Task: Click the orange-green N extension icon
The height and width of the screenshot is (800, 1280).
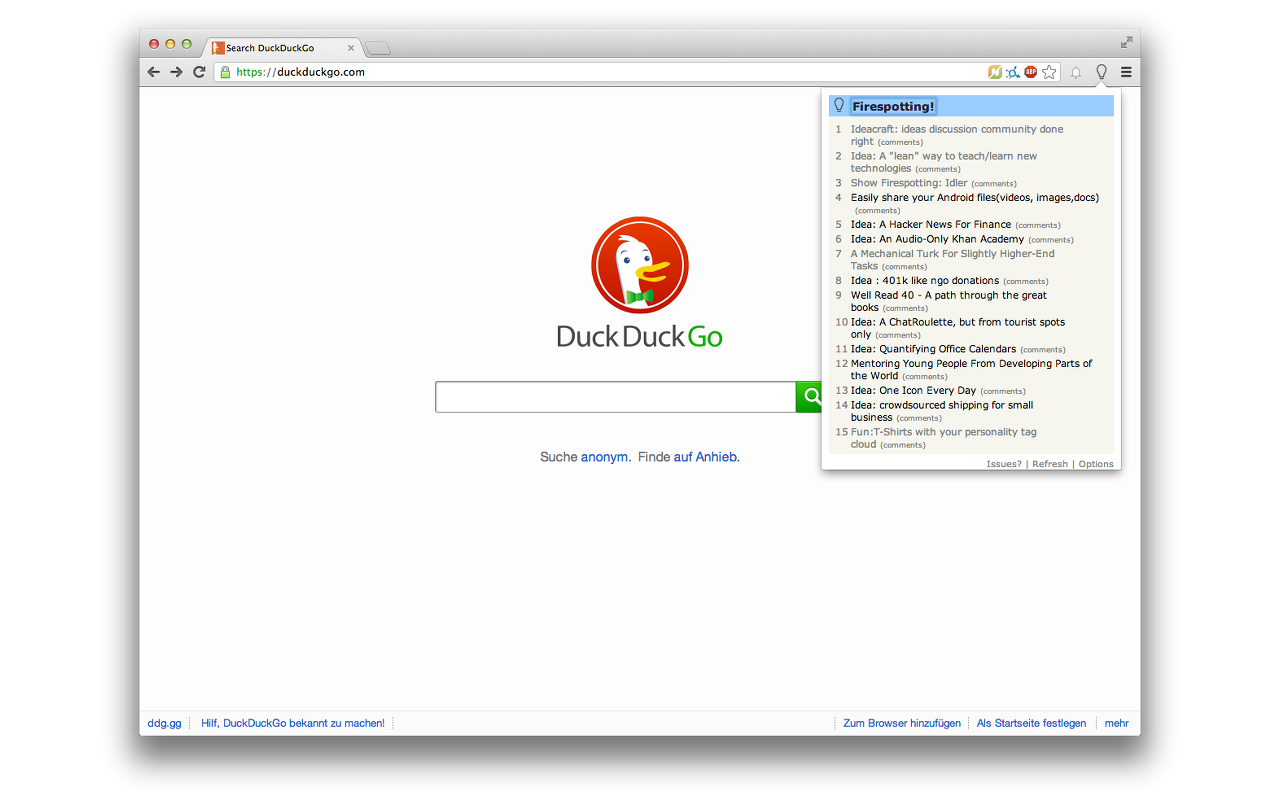Action: point(994,72)
